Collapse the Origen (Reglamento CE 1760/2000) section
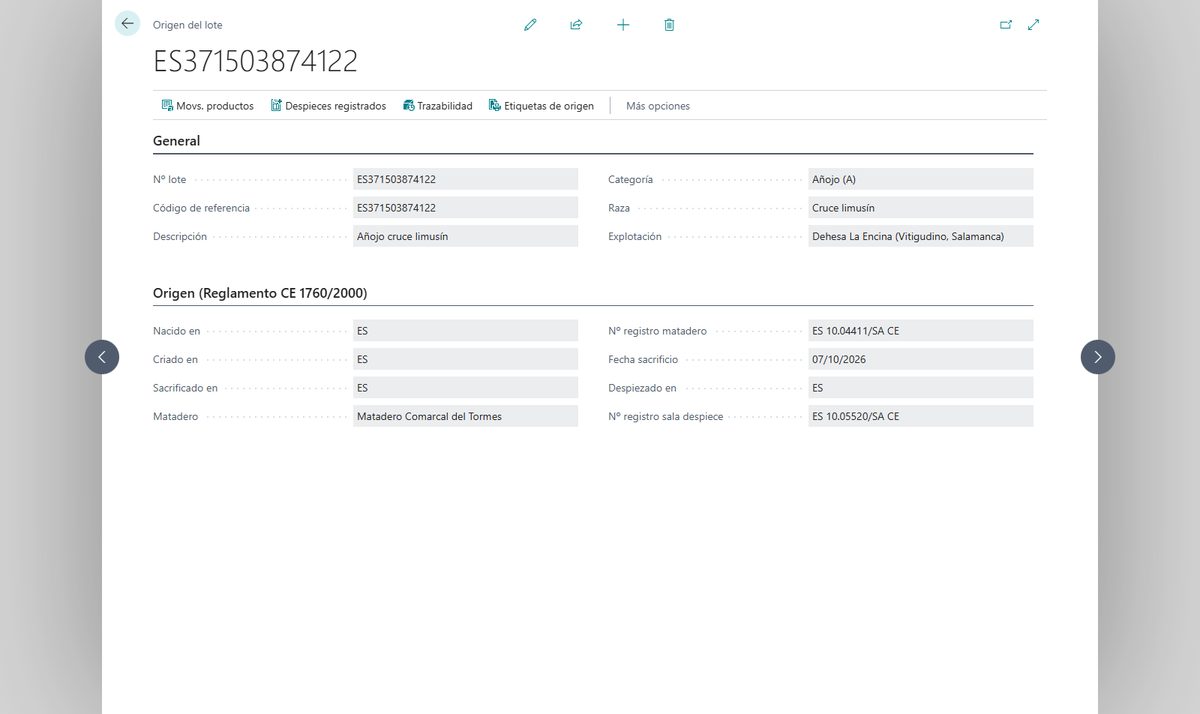 coord(260,293)
